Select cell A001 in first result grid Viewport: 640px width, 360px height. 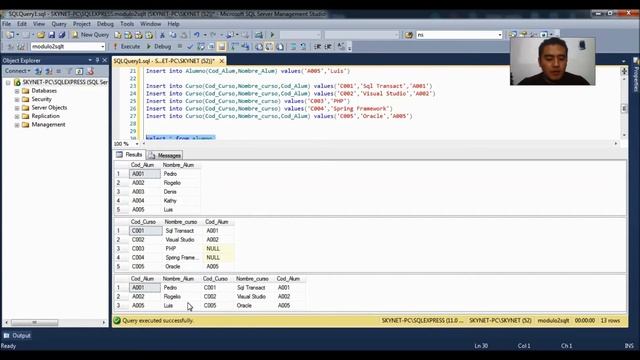click(144, 174)
